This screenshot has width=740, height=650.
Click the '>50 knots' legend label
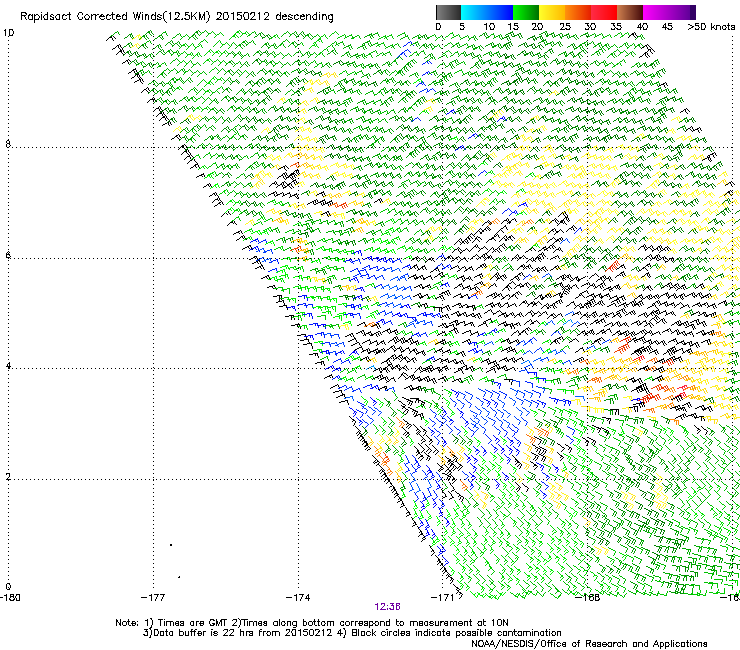click(x=711, y=27)
